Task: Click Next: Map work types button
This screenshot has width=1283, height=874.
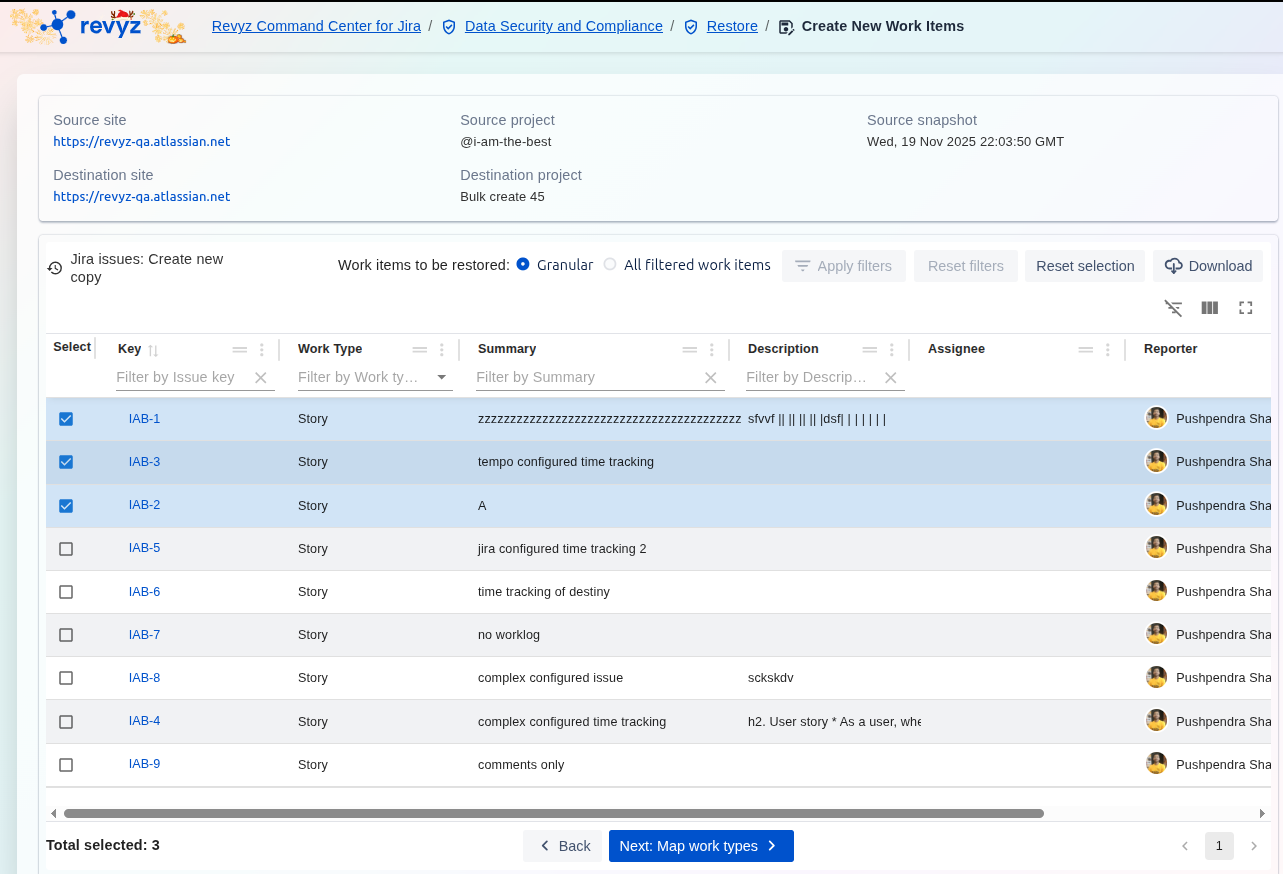Action: (x=700, y=846)
